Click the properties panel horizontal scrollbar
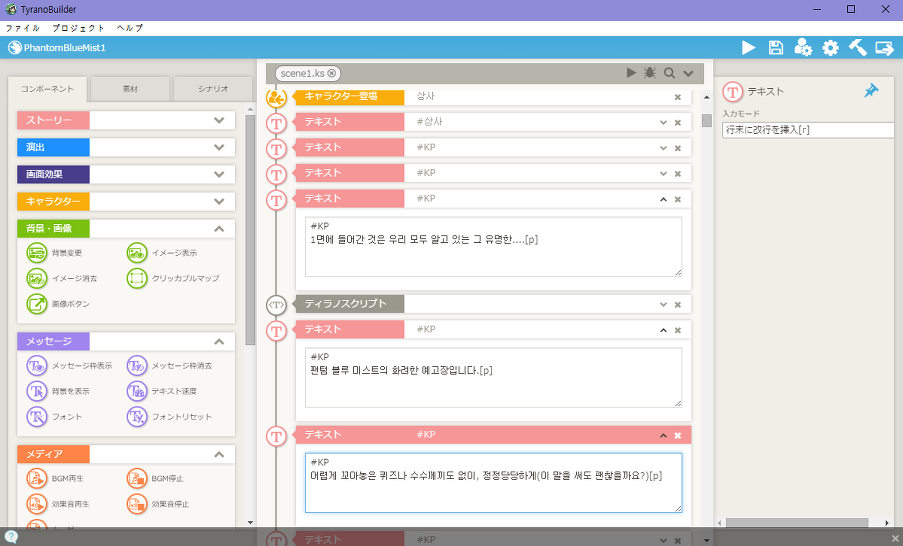The width and height of the screenshot is (903, 546). (x=796, y=522)
